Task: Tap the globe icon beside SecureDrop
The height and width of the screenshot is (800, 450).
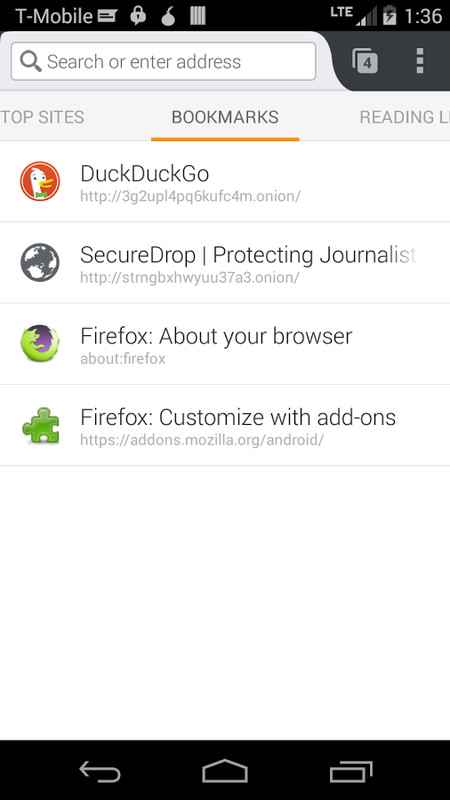Action: click(40, 262)
